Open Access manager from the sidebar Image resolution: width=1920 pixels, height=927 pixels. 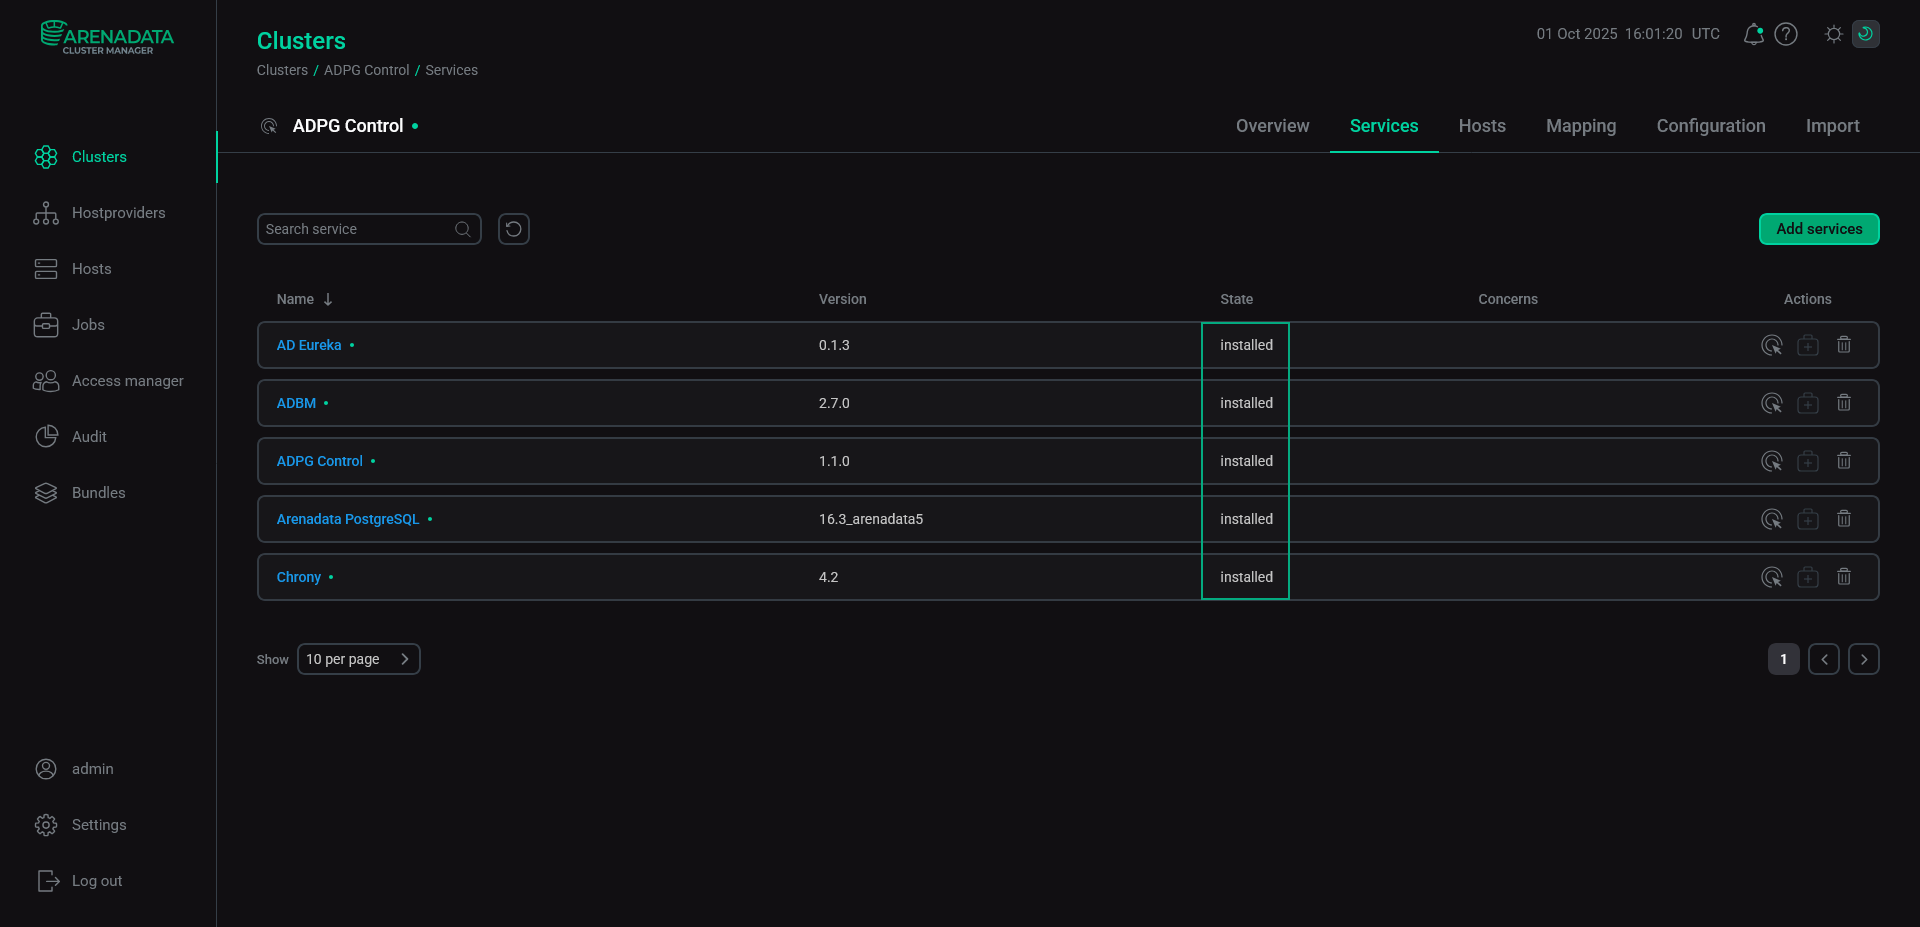[x=128, y=380]
